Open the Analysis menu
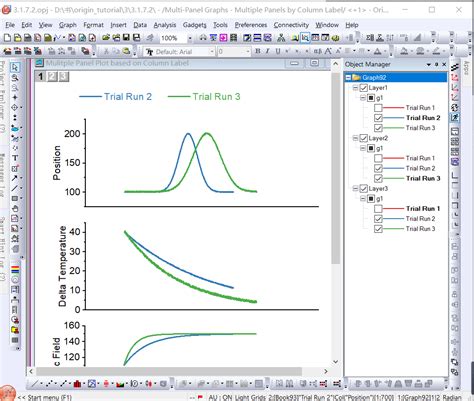Image resolution: width=474 pixels, height=401 pixels. coord(165,25)
